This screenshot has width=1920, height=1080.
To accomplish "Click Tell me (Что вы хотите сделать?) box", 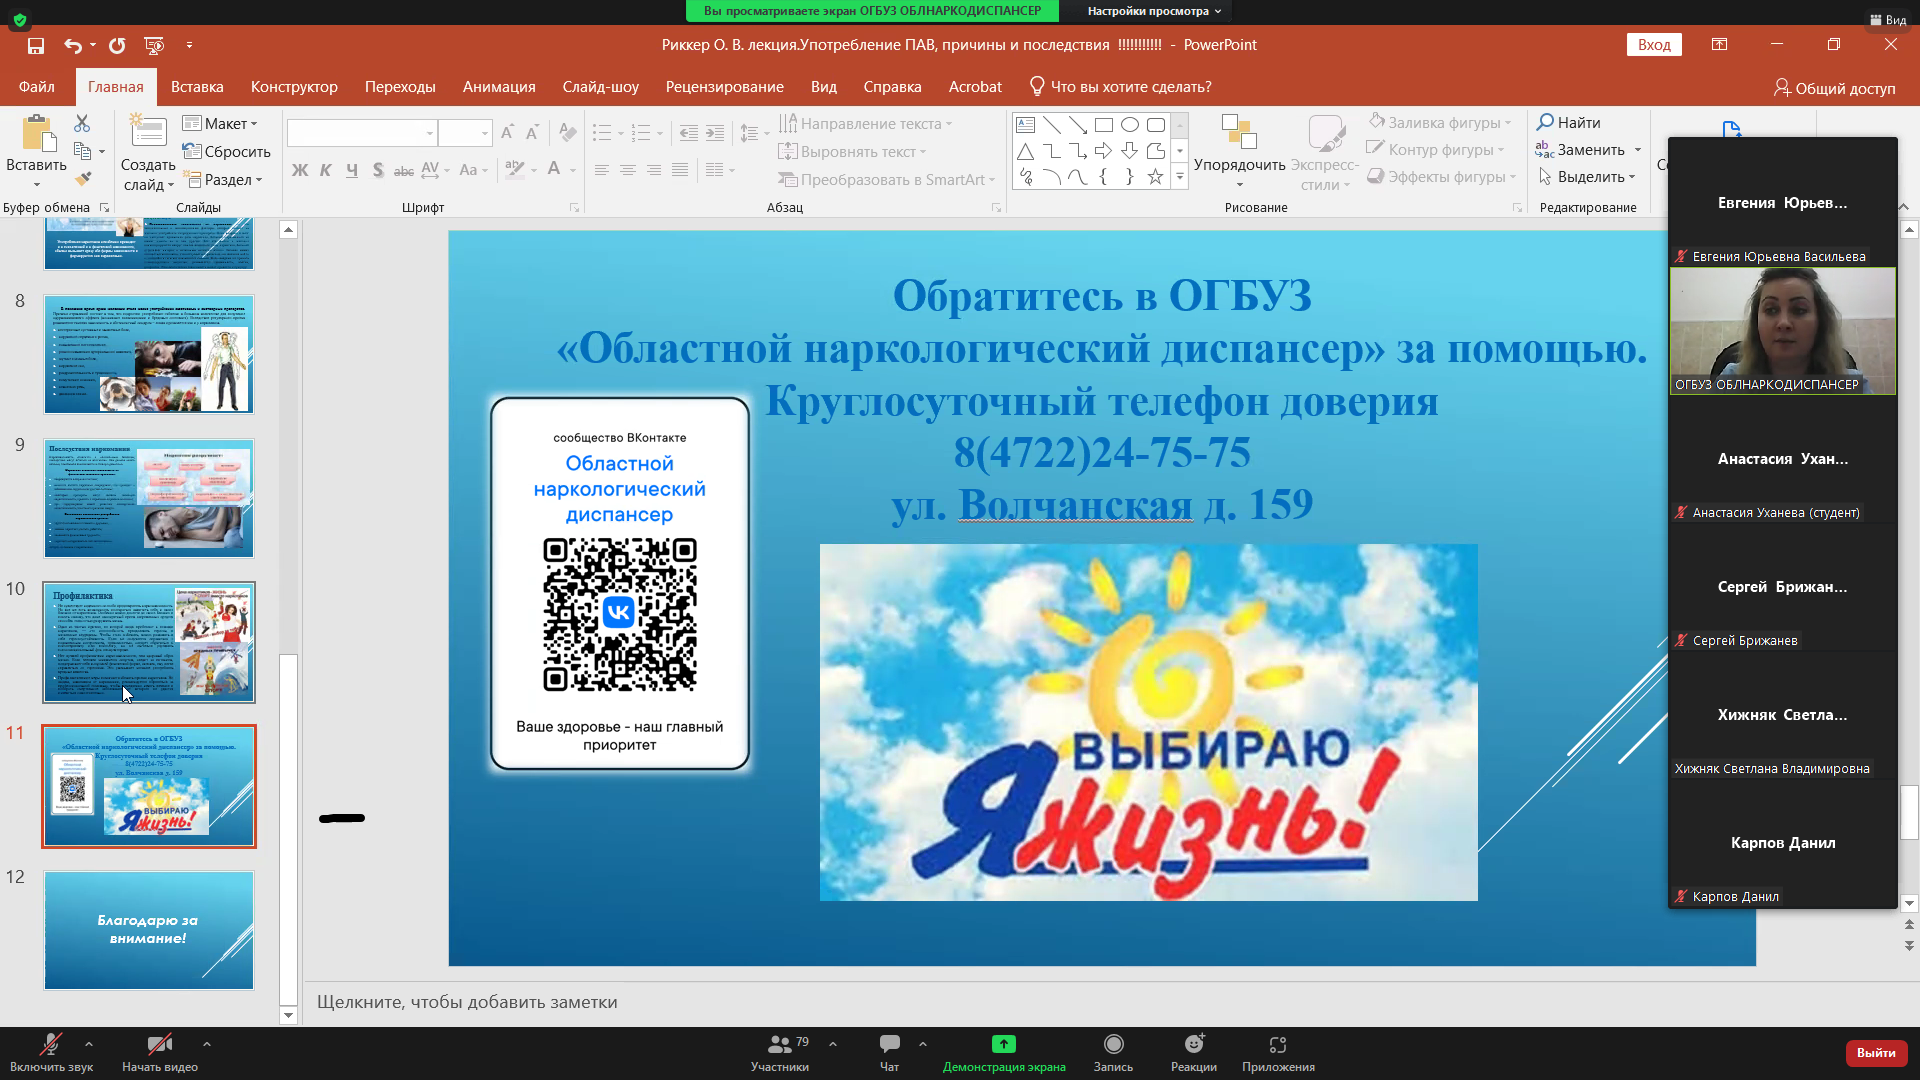I will [x=1120, y=87].
